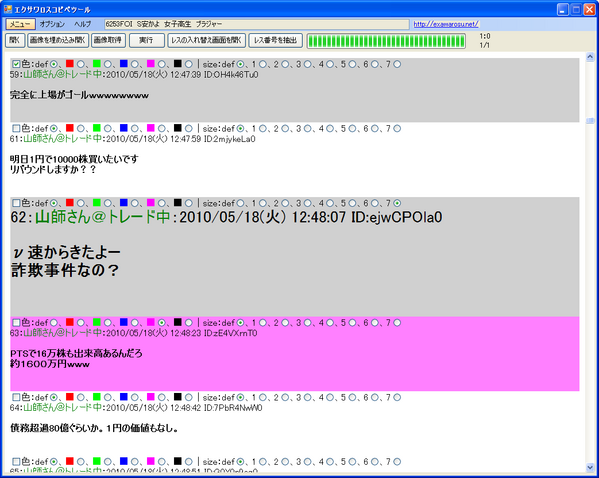Click the large text ν速からきたよー

(x=66, y=252)
